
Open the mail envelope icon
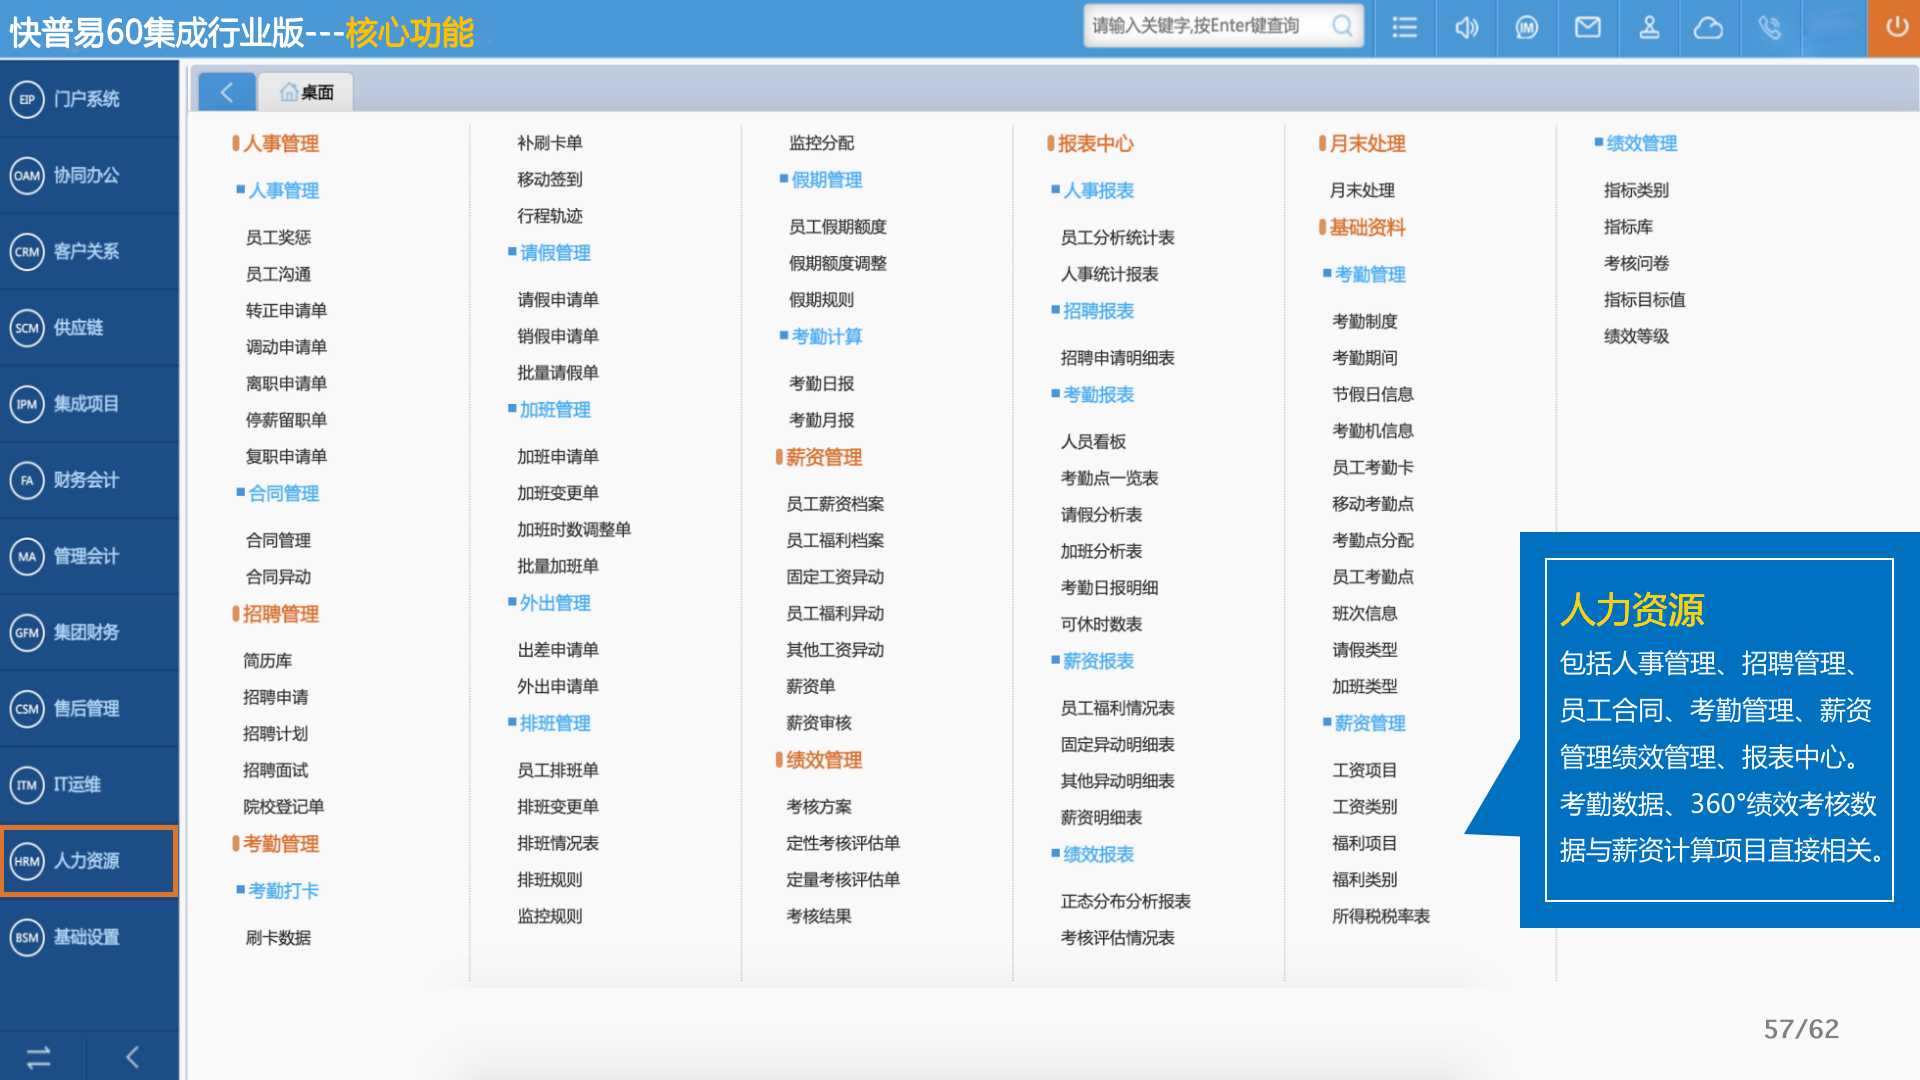tap(1588, 27)
